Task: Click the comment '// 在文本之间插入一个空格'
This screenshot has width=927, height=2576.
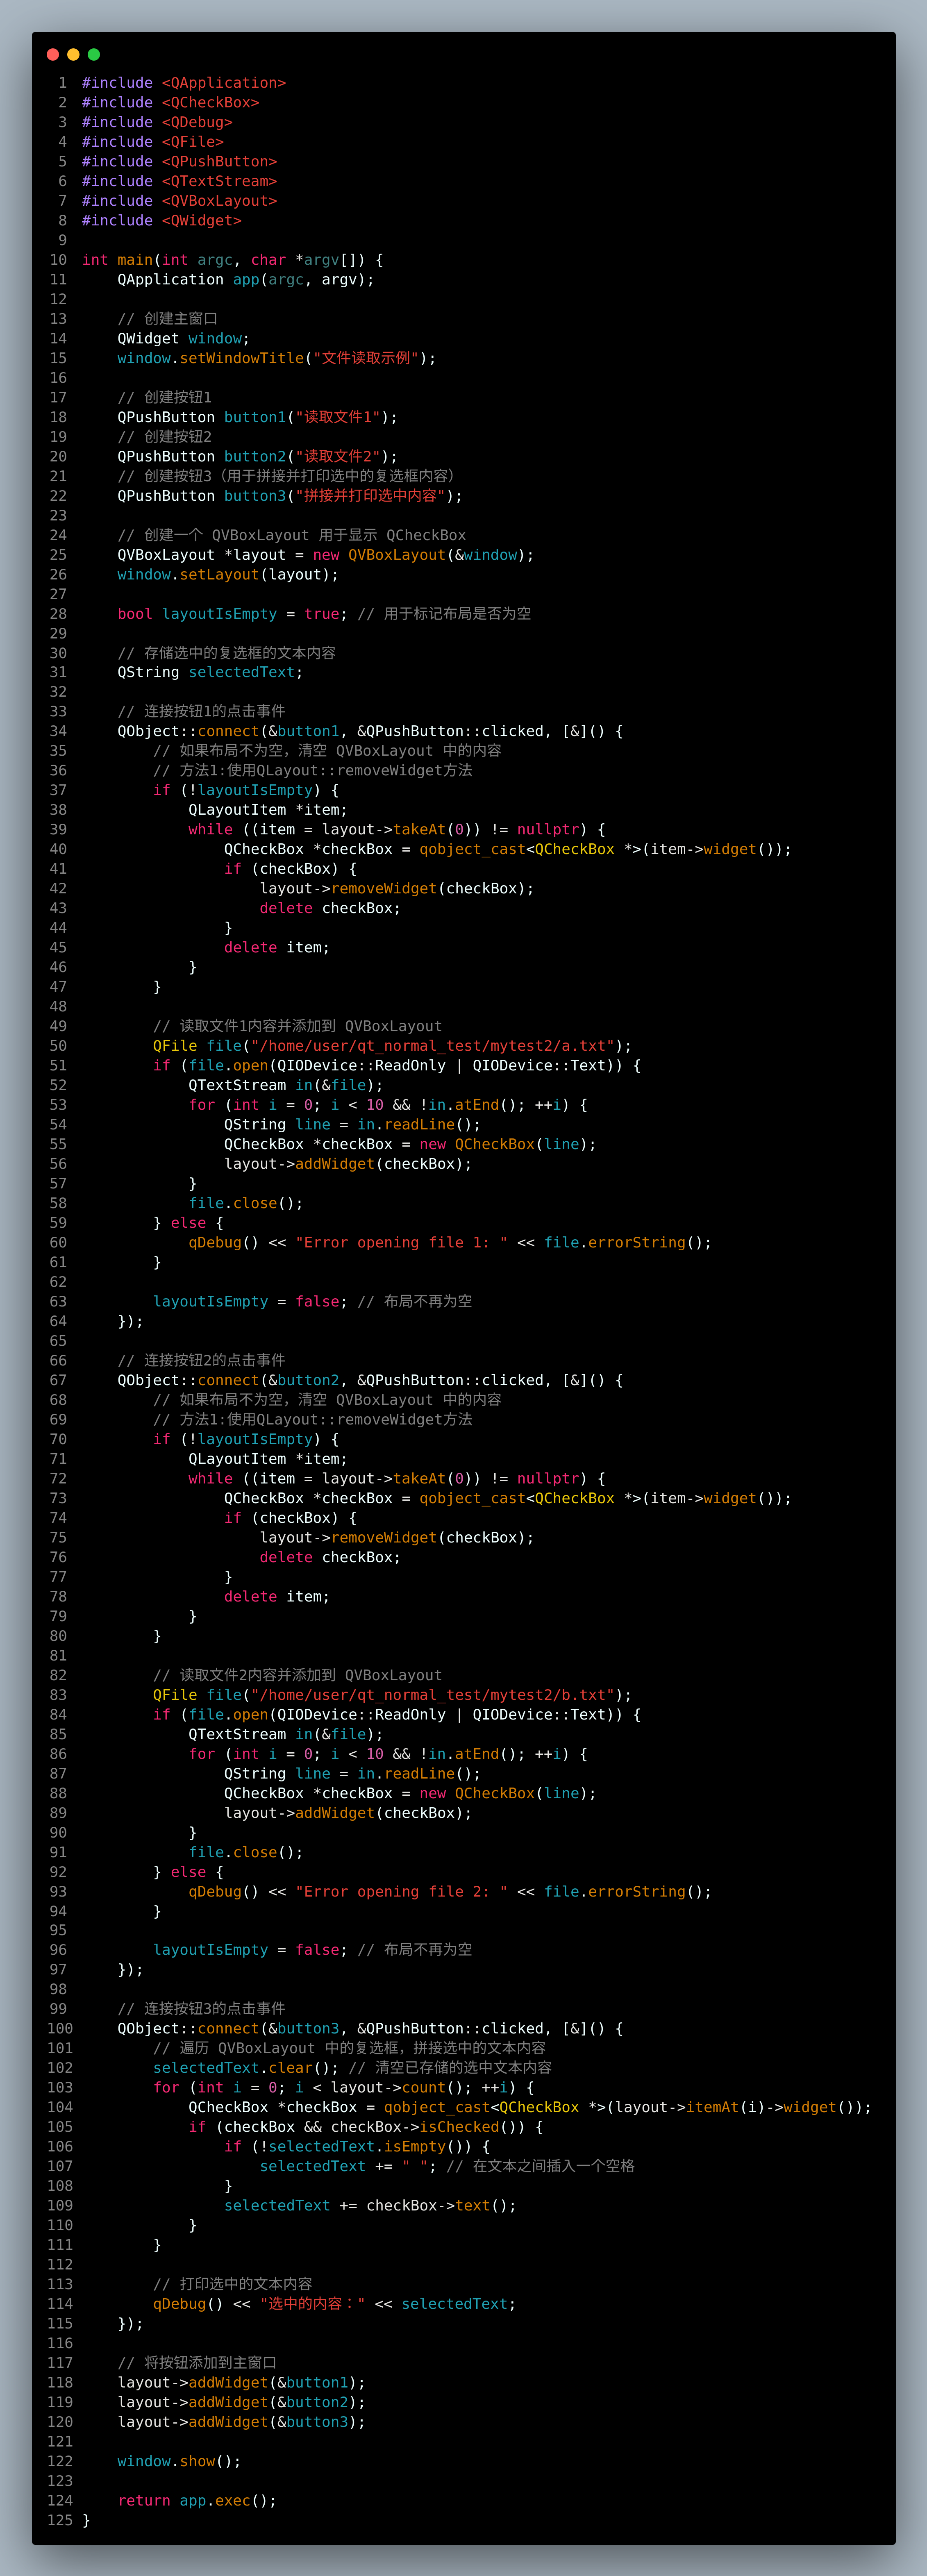Action: (x=541, y=2166)
